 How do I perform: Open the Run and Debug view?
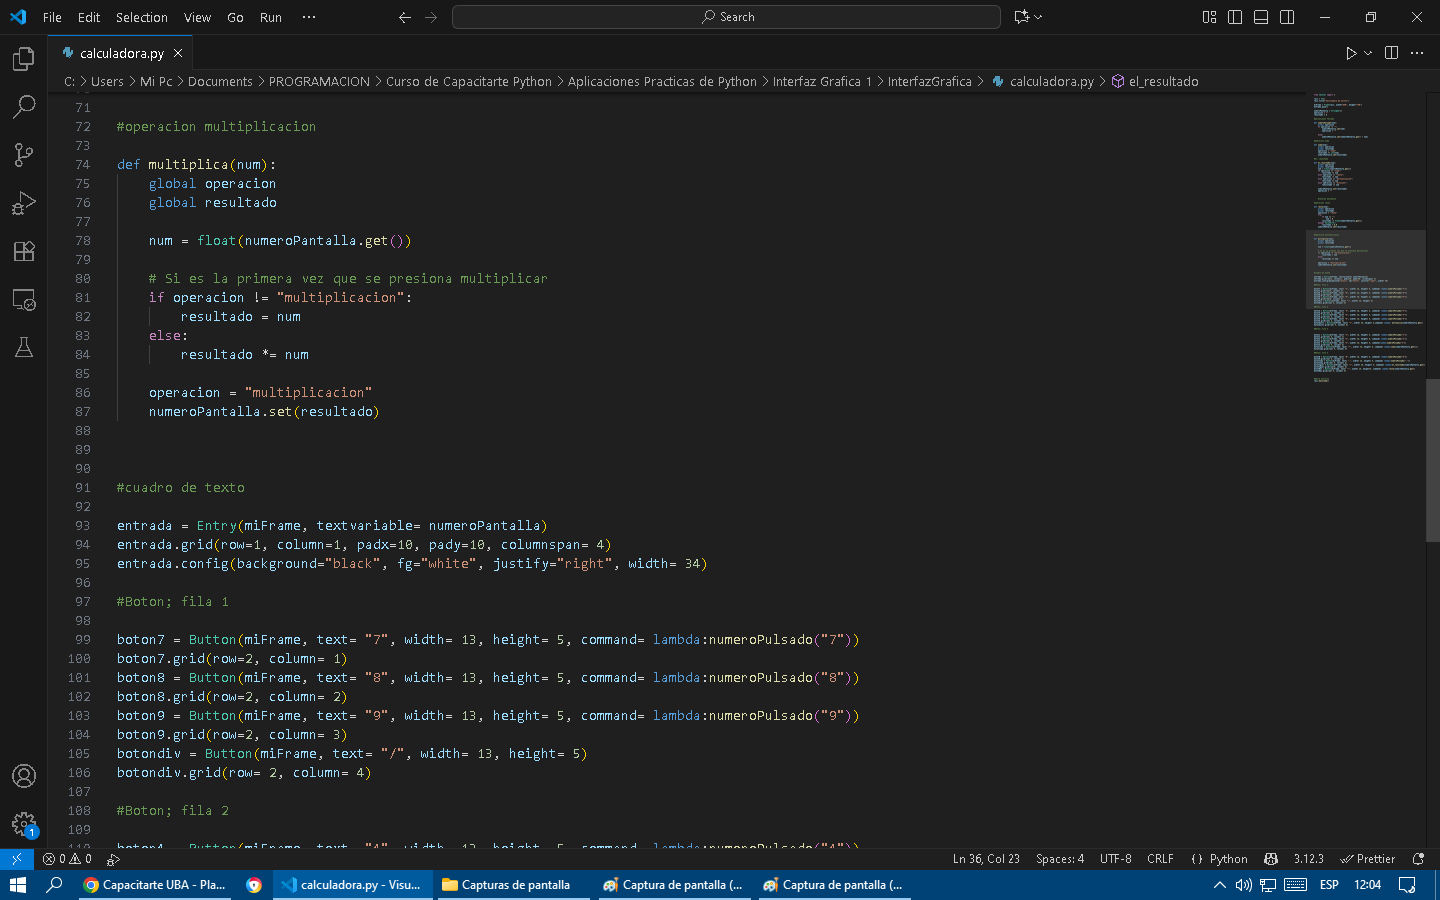pyautogui.click(x=24, y=203)
